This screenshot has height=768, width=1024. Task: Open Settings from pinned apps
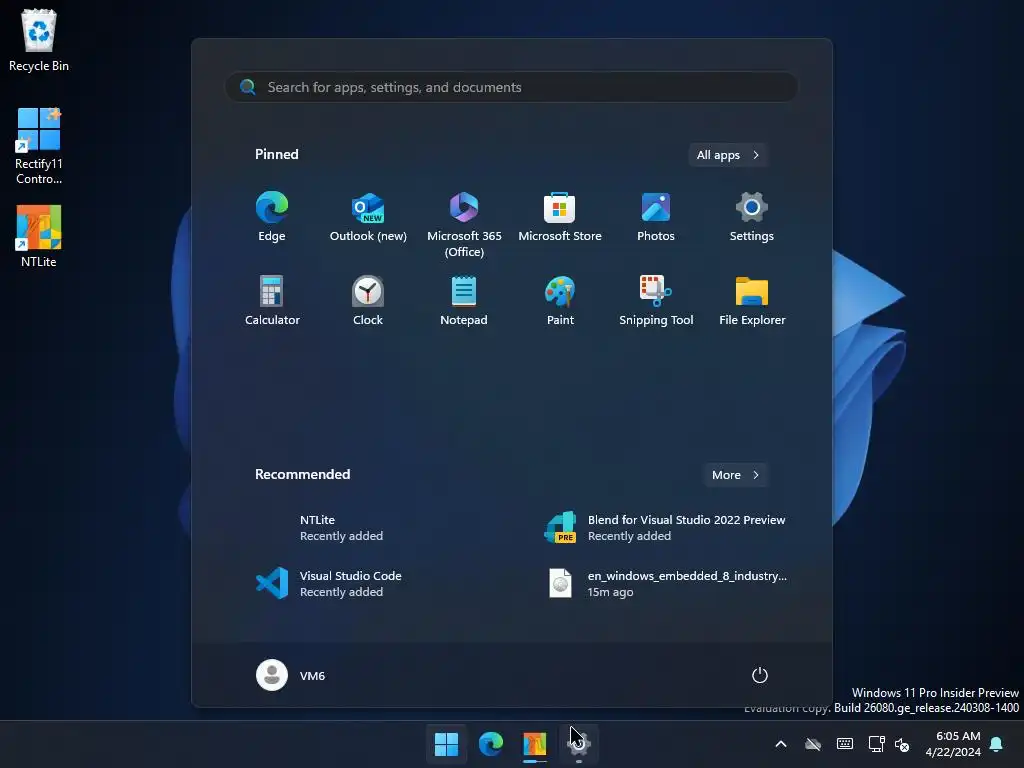tap(752, 218)
